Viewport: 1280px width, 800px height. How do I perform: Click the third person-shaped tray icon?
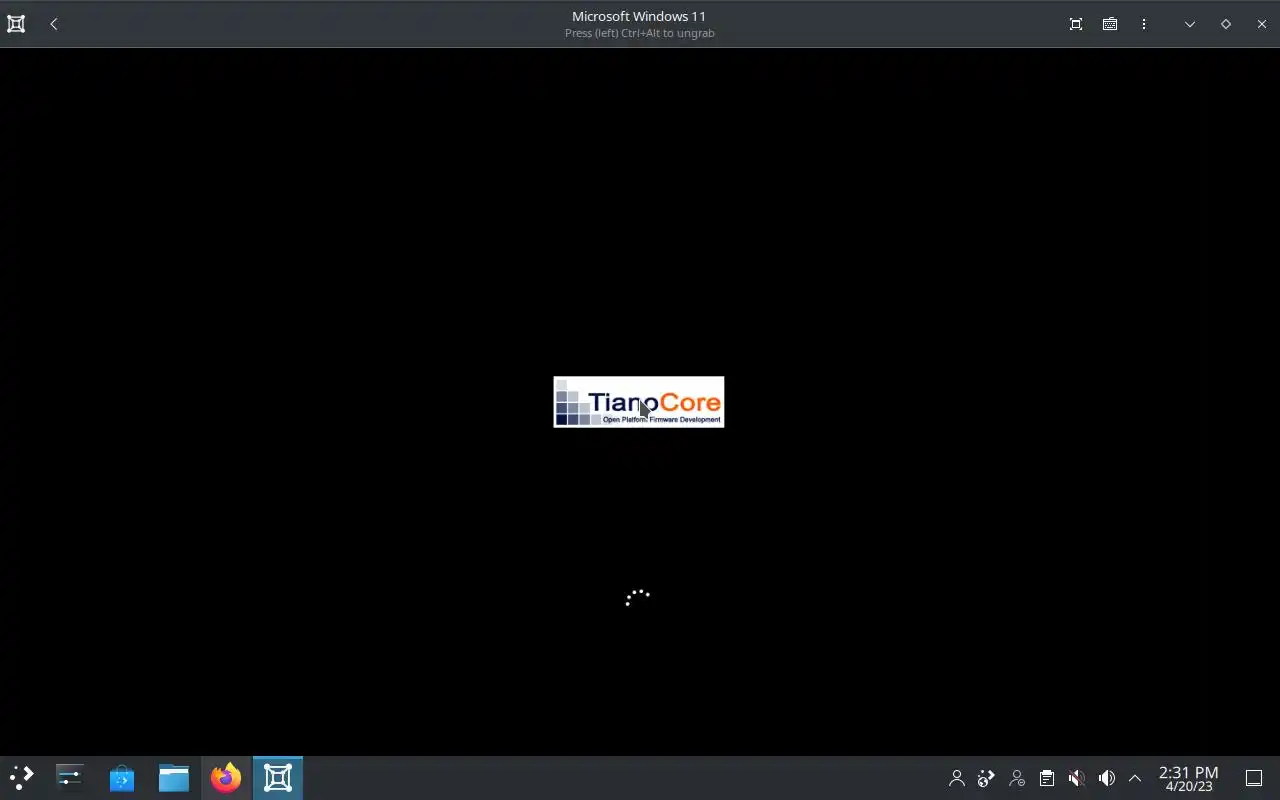click(1017, 778)
